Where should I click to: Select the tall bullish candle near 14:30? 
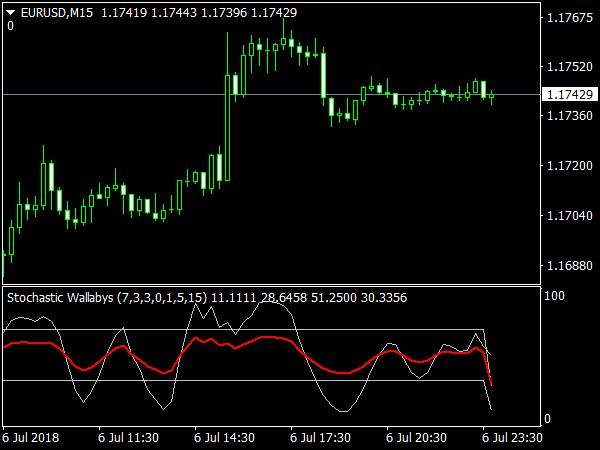(x=227, y=128)
